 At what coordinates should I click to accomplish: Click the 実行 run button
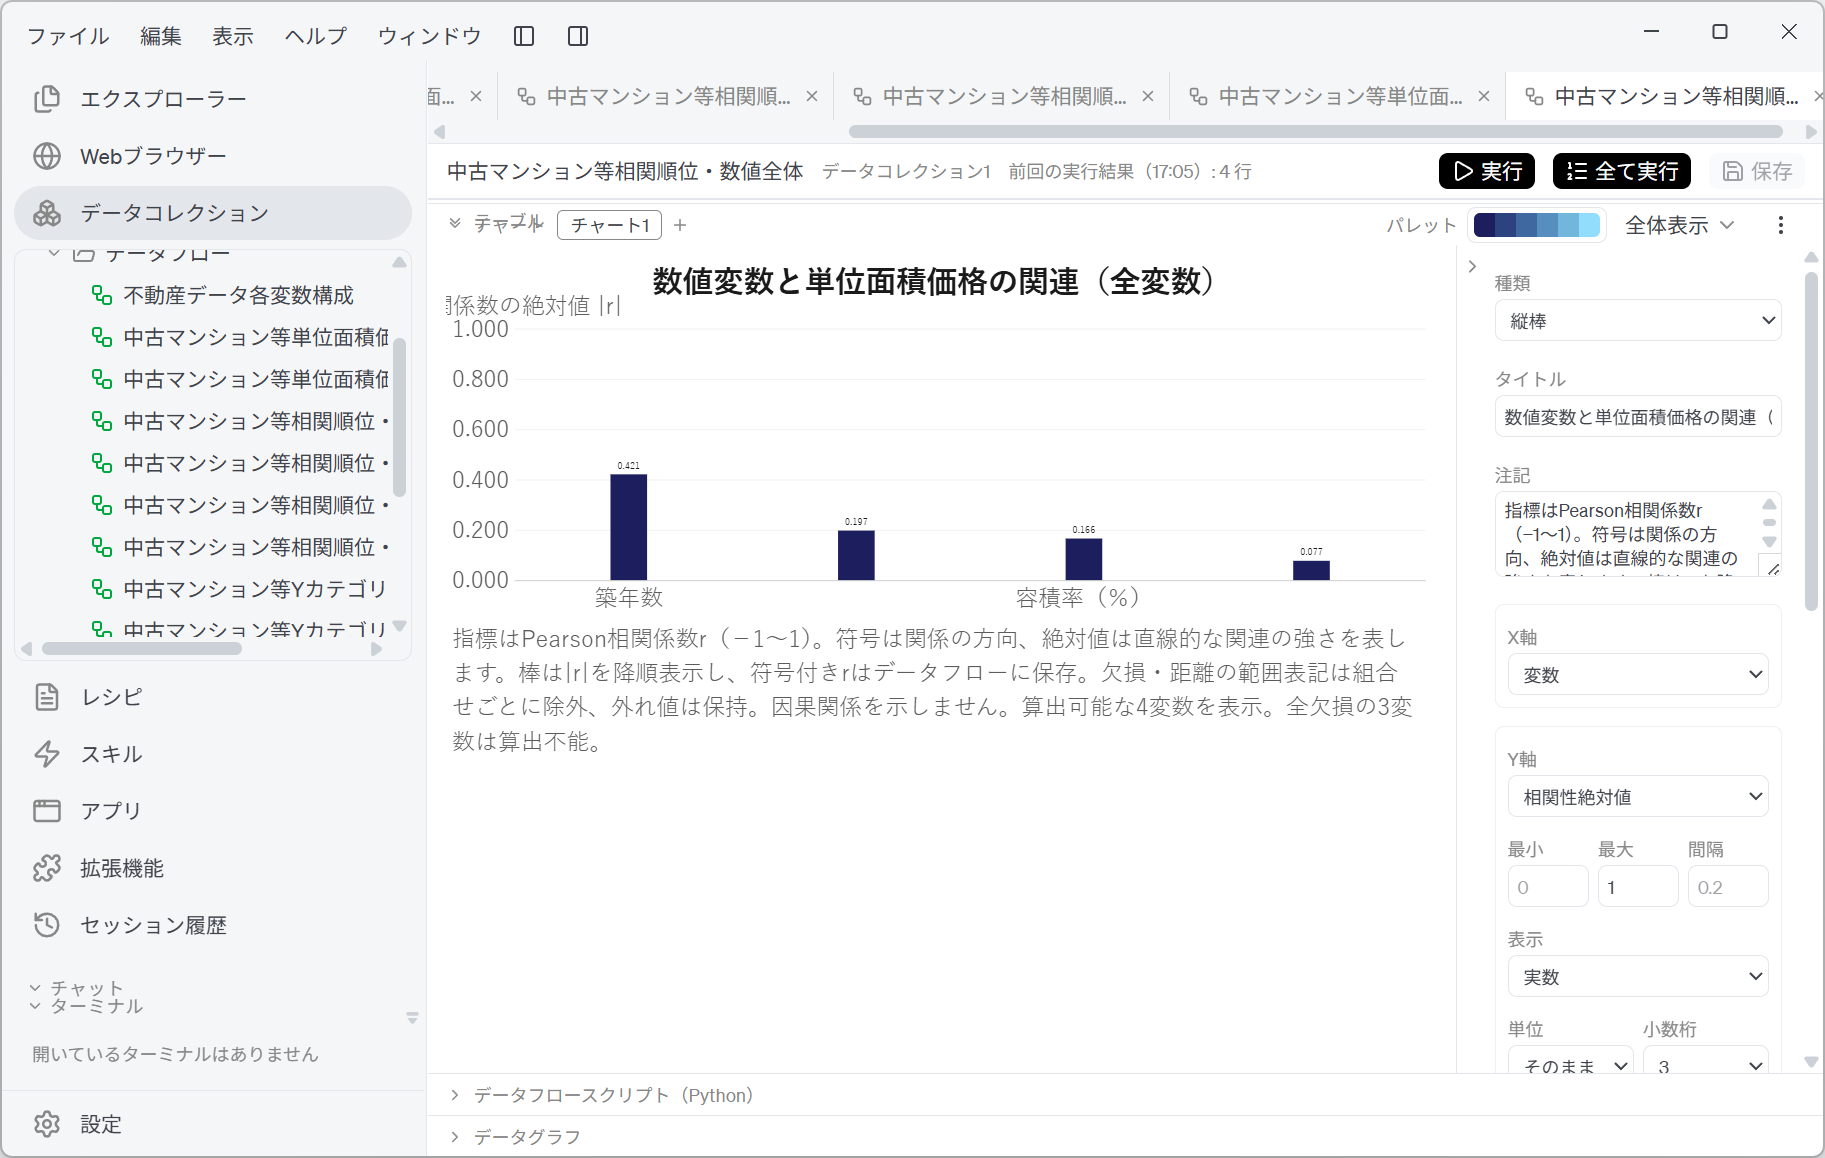coord(1487,171)
